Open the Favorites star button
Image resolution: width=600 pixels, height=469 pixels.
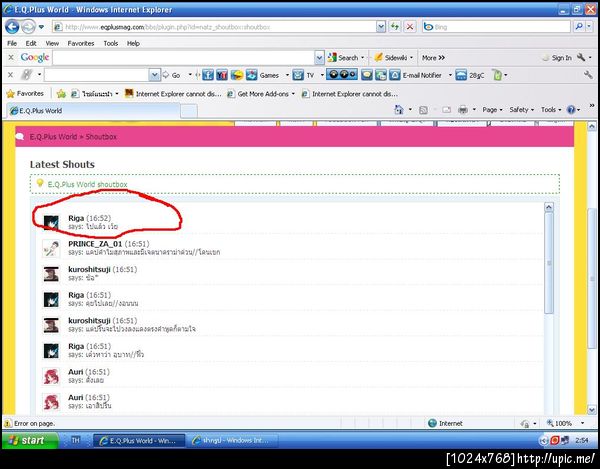[x=25, y=94]
